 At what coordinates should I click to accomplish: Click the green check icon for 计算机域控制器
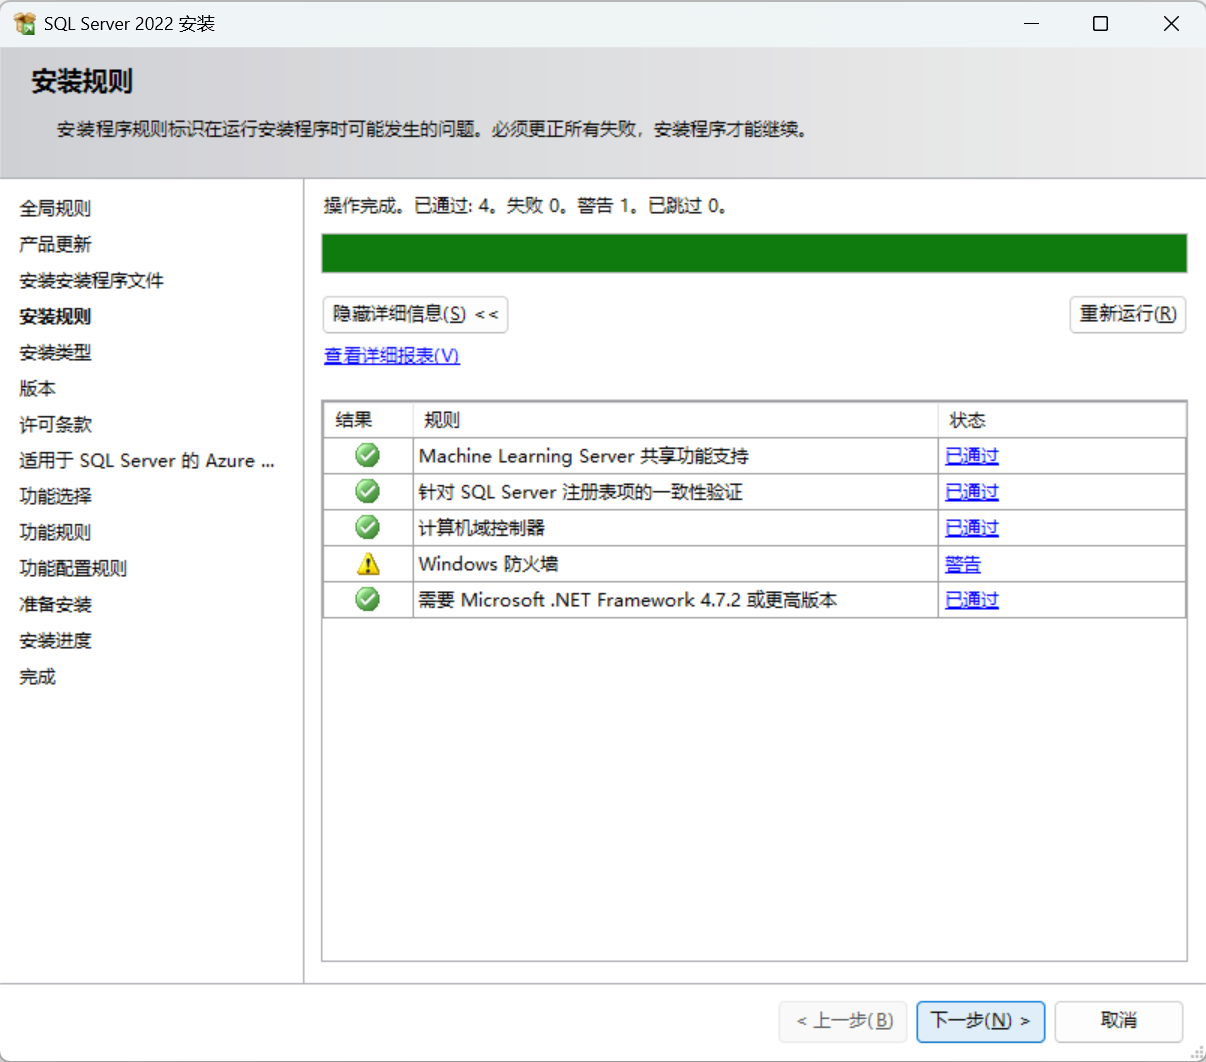[x=368, y=528]
